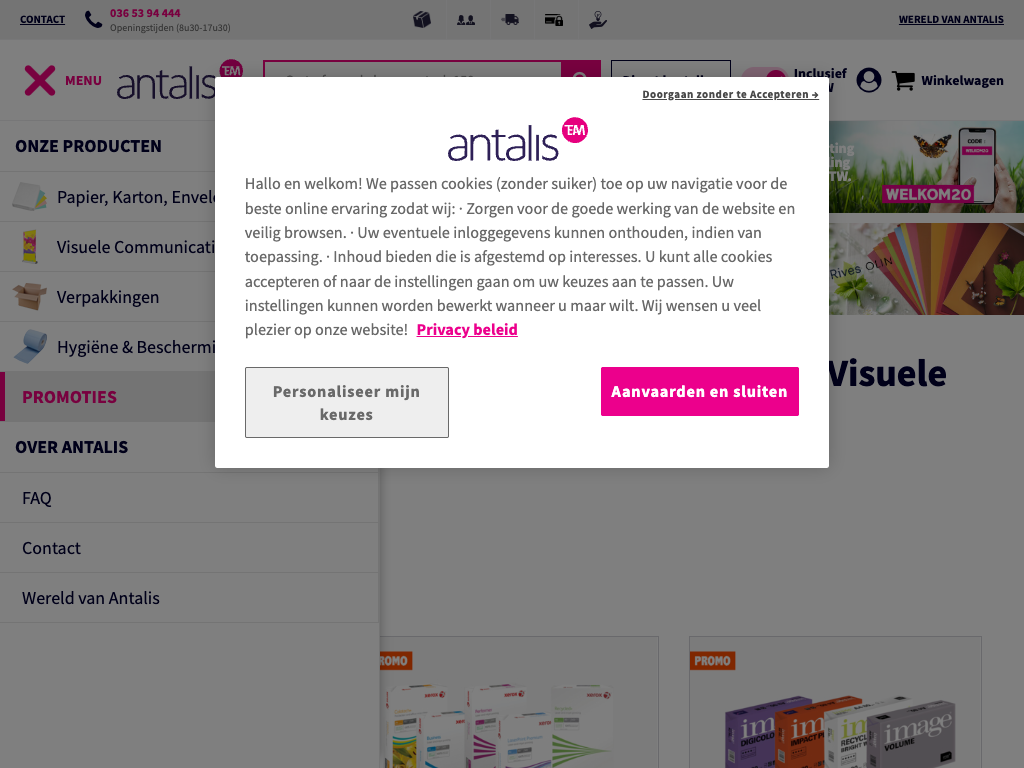Click the delivery truck icon

[x=510, y=20]
